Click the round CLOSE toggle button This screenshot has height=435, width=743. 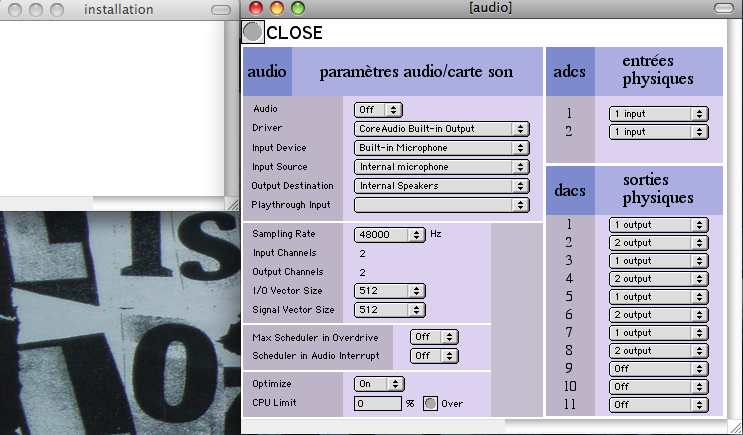254,32
